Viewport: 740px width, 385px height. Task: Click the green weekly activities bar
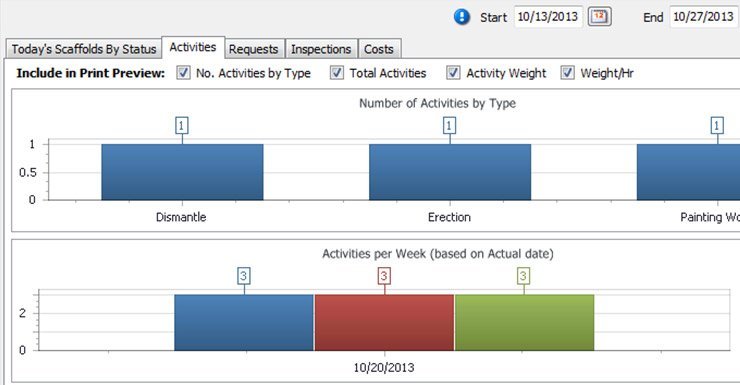[524, 323]
